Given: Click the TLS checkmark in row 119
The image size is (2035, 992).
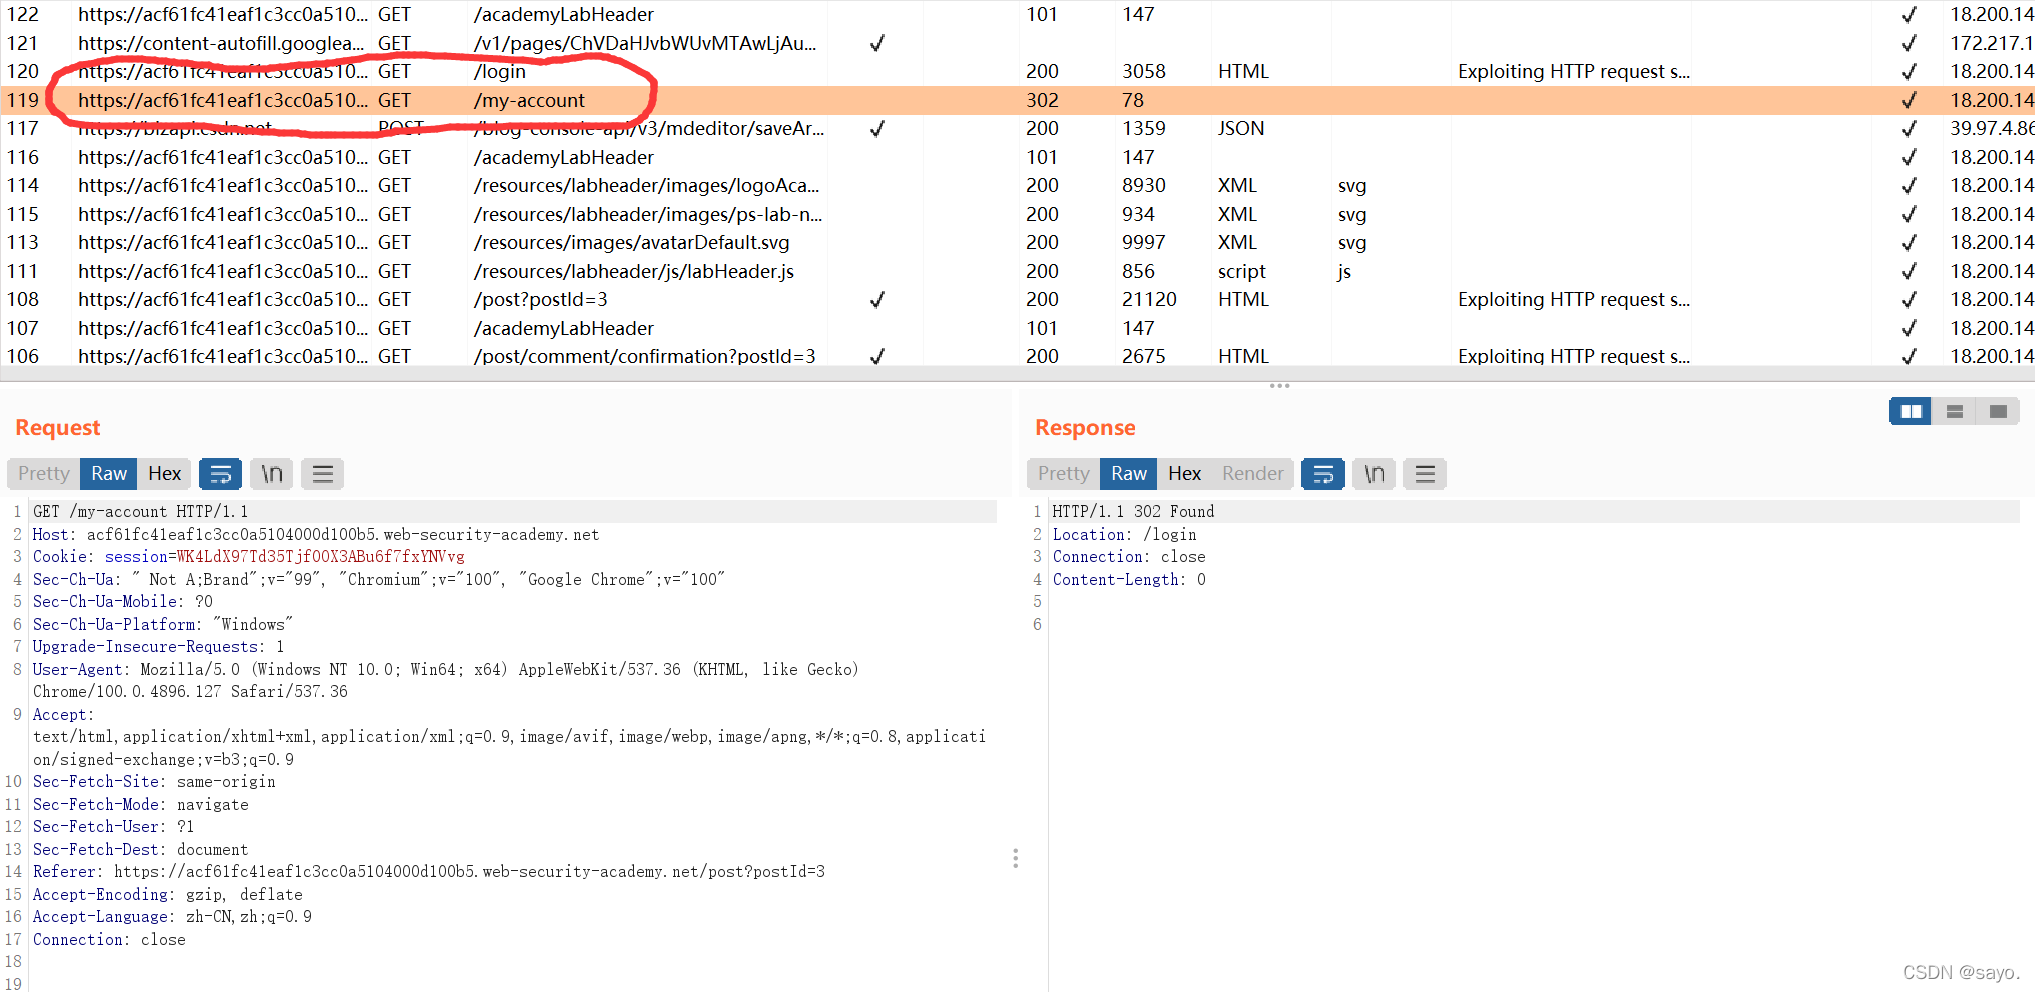Looking at the screenshot, I should click(1909, 100).
